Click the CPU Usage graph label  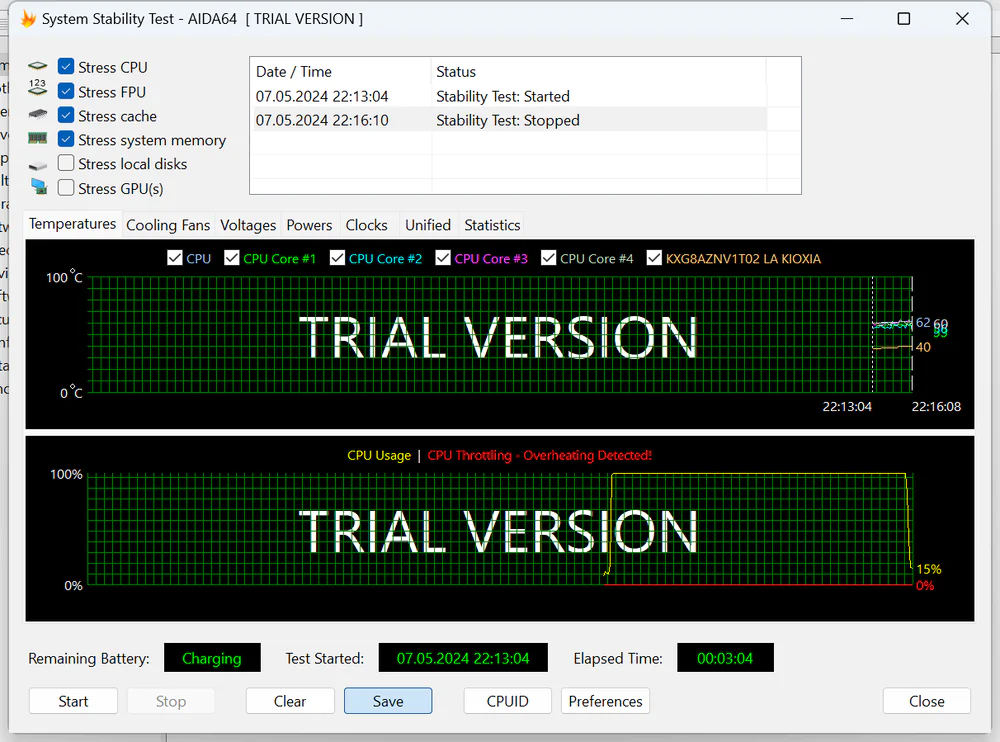pos(379,456)
